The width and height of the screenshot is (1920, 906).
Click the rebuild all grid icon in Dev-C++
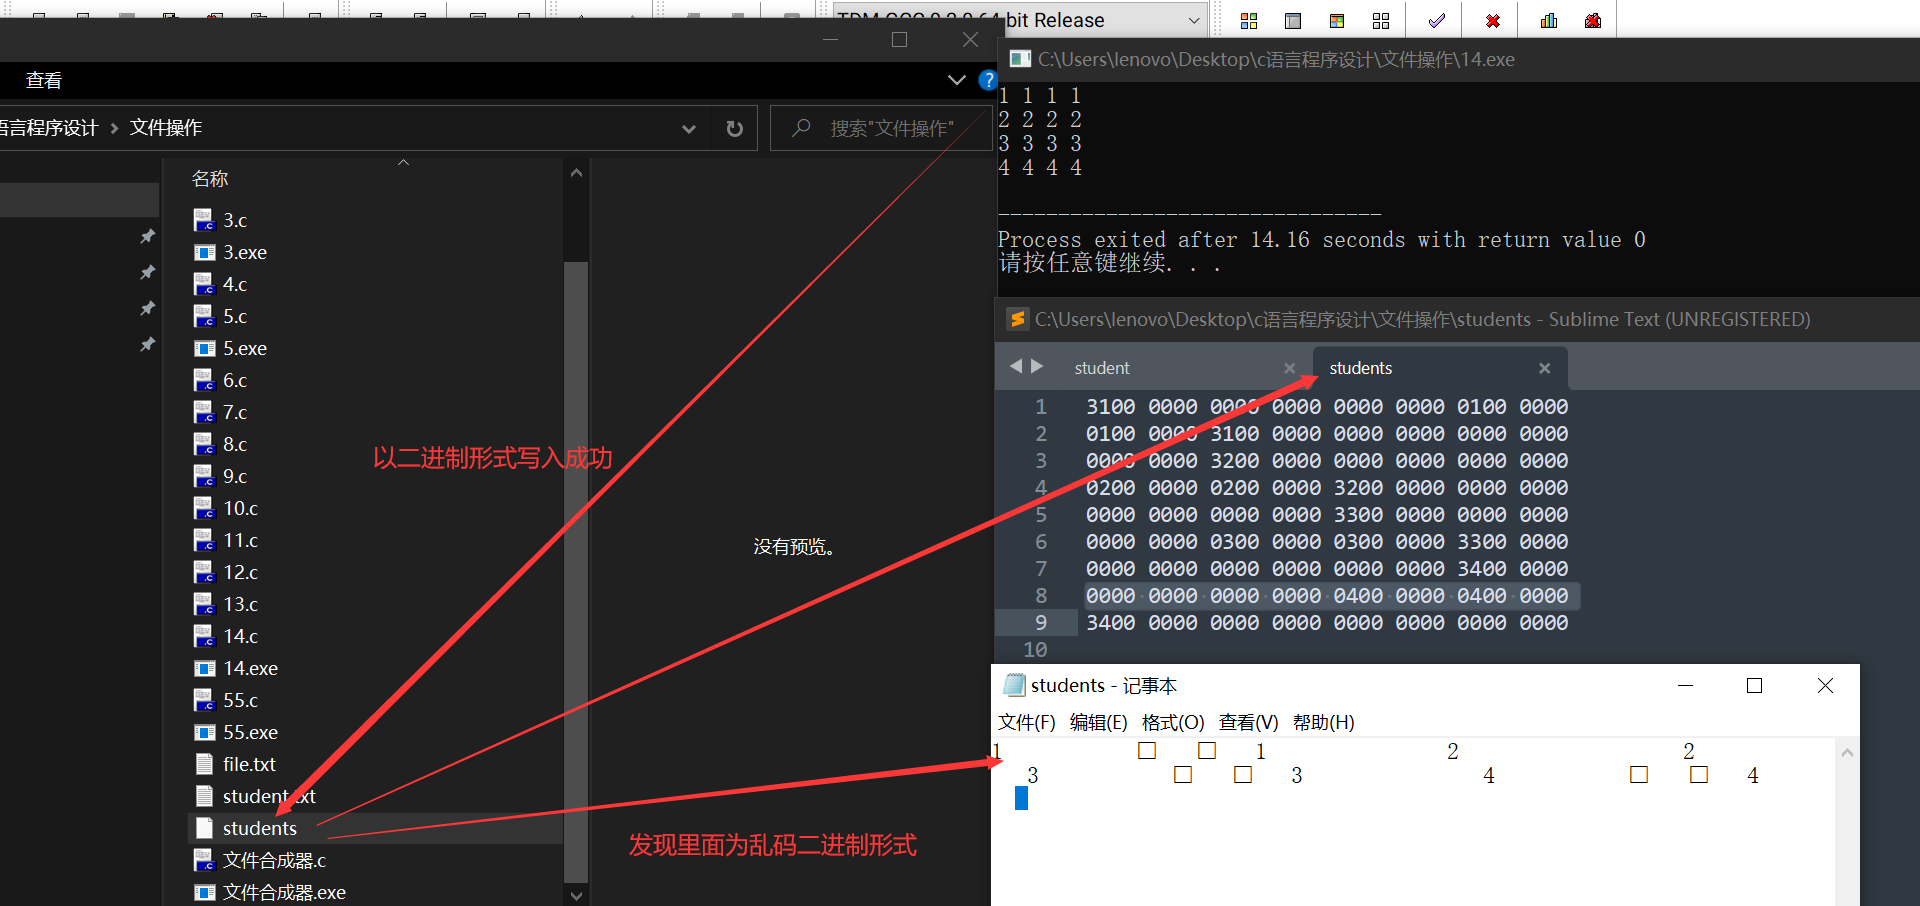point(1381,20)
